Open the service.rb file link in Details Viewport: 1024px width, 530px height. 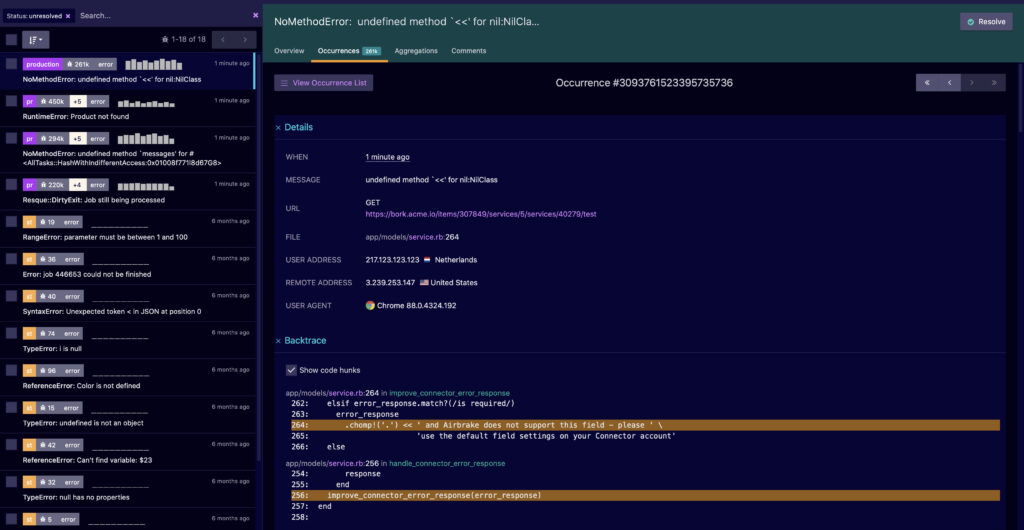tap(426, 237)
